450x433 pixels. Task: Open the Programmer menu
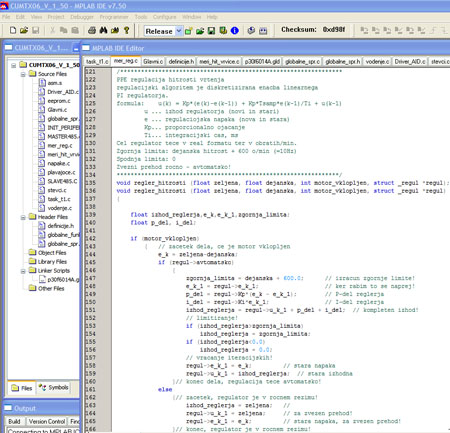[114, 17]
